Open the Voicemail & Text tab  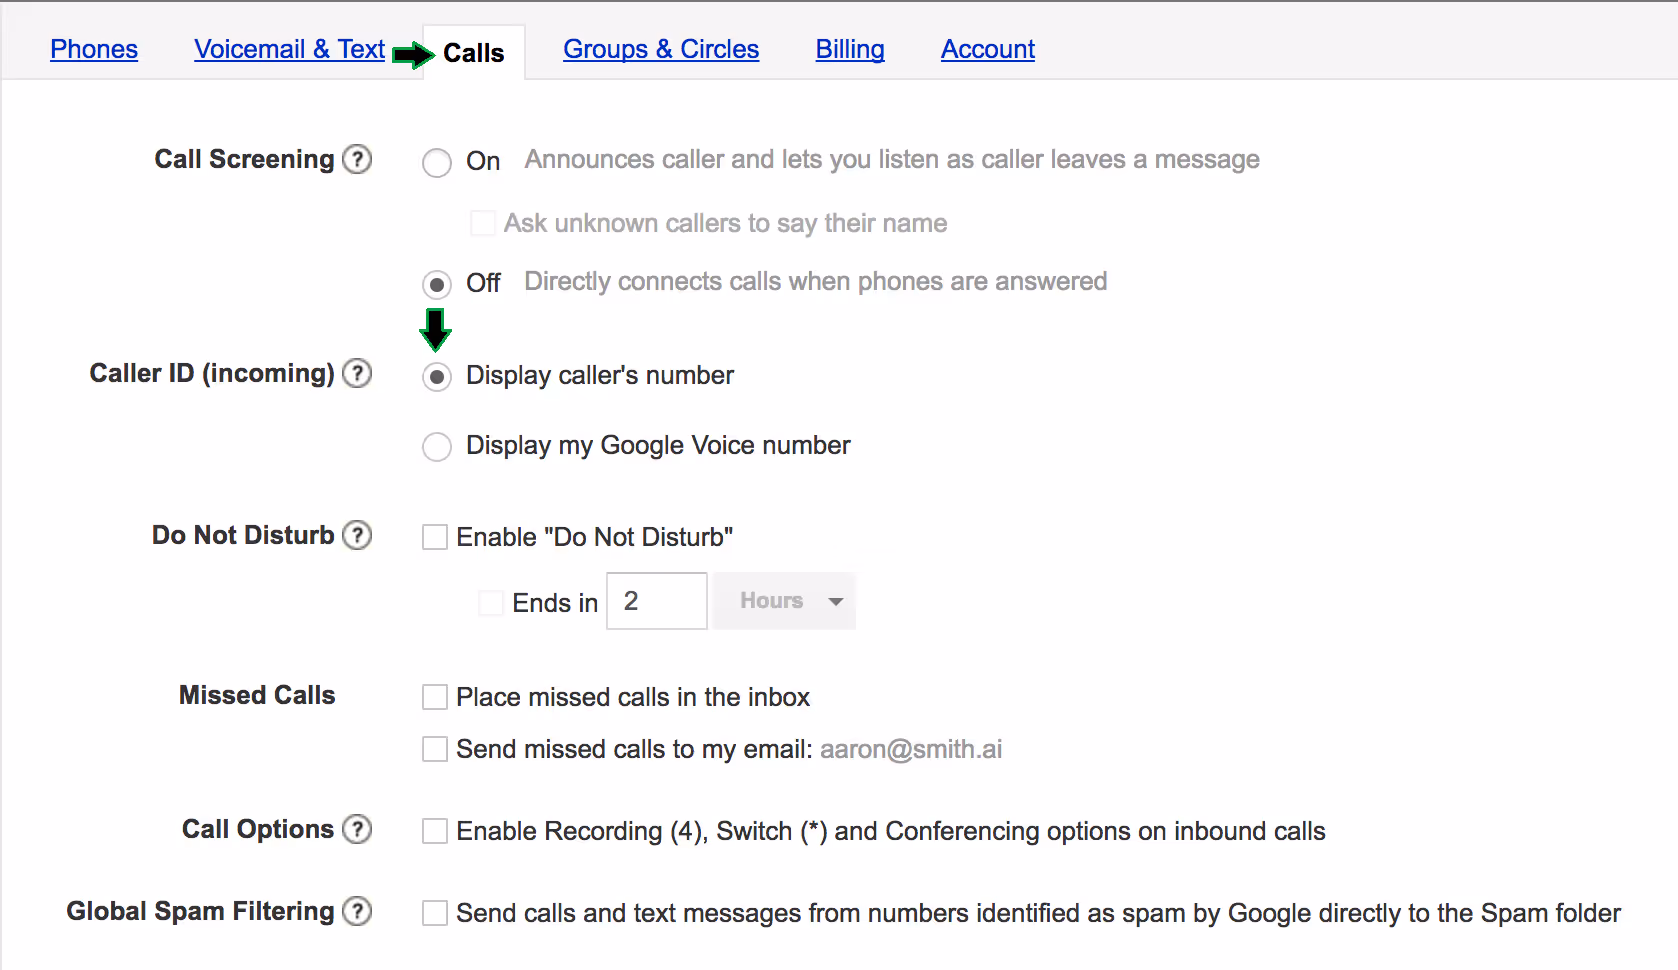tap(289, 49)
